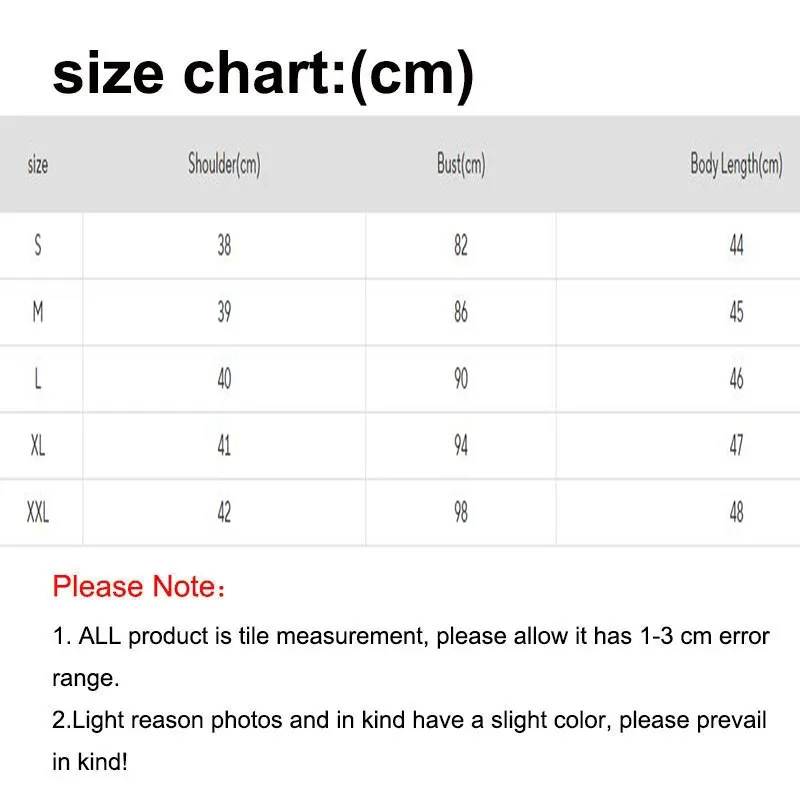This screenshot has width=800, height=800.
Task: Click the Body Length(cm) column header
Action: click(x=736, y=165)
